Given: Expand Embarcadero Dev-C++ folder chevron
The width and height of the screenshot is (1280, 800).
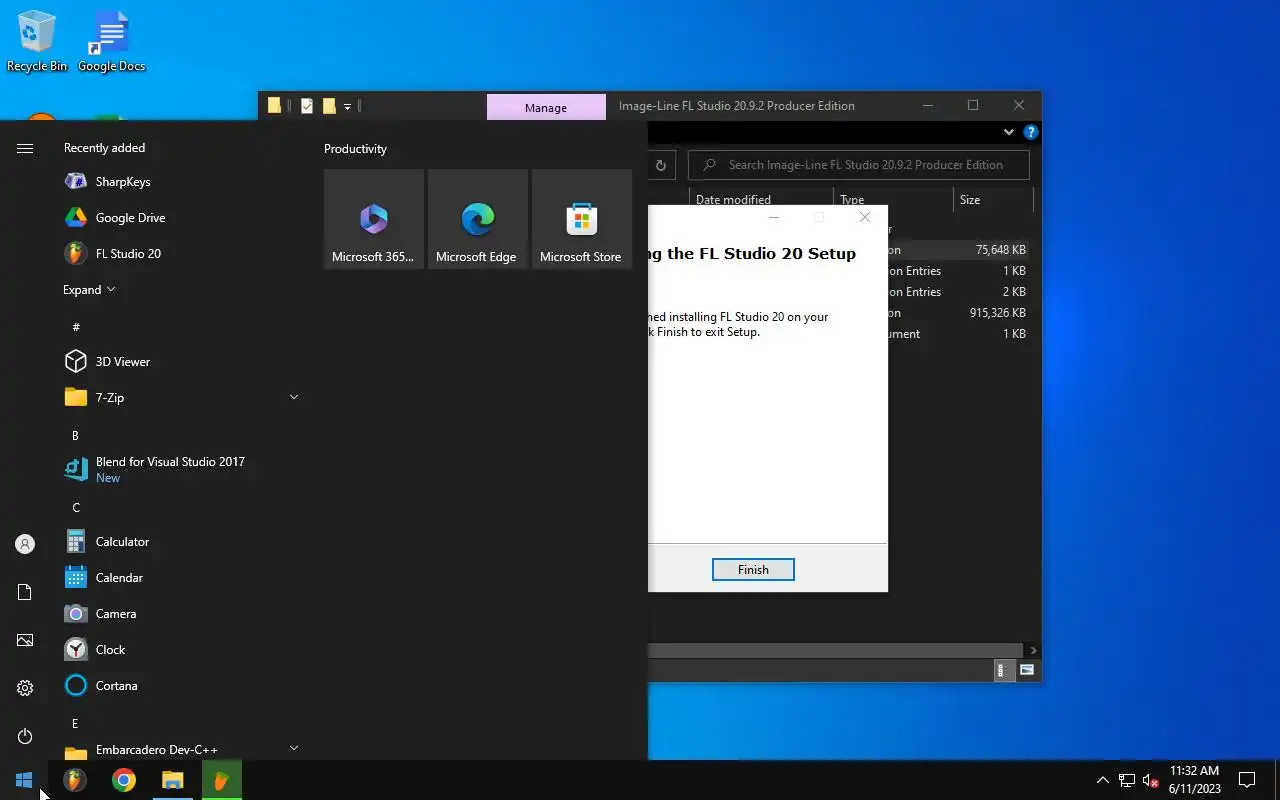Looking at the screenshot, I should [294, 748].
